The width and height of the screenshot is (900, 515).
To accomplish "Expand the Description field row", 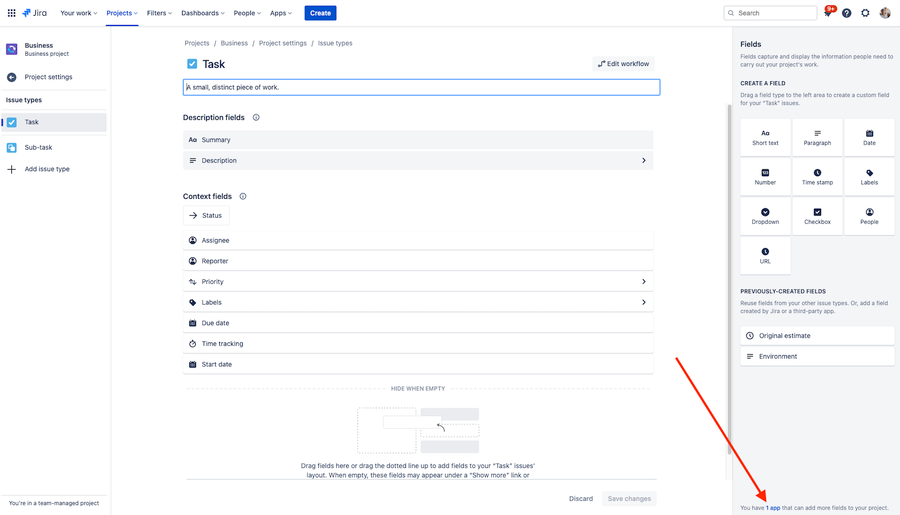I will [x=643, y=160].
